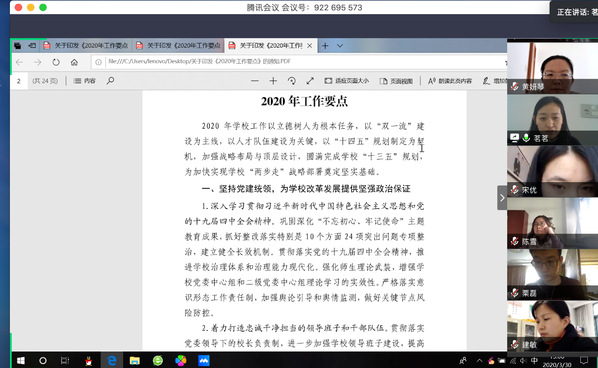Click the 内容 contents button
The image size is (598, 368).
pyautogui.click(x=84, y=81)
